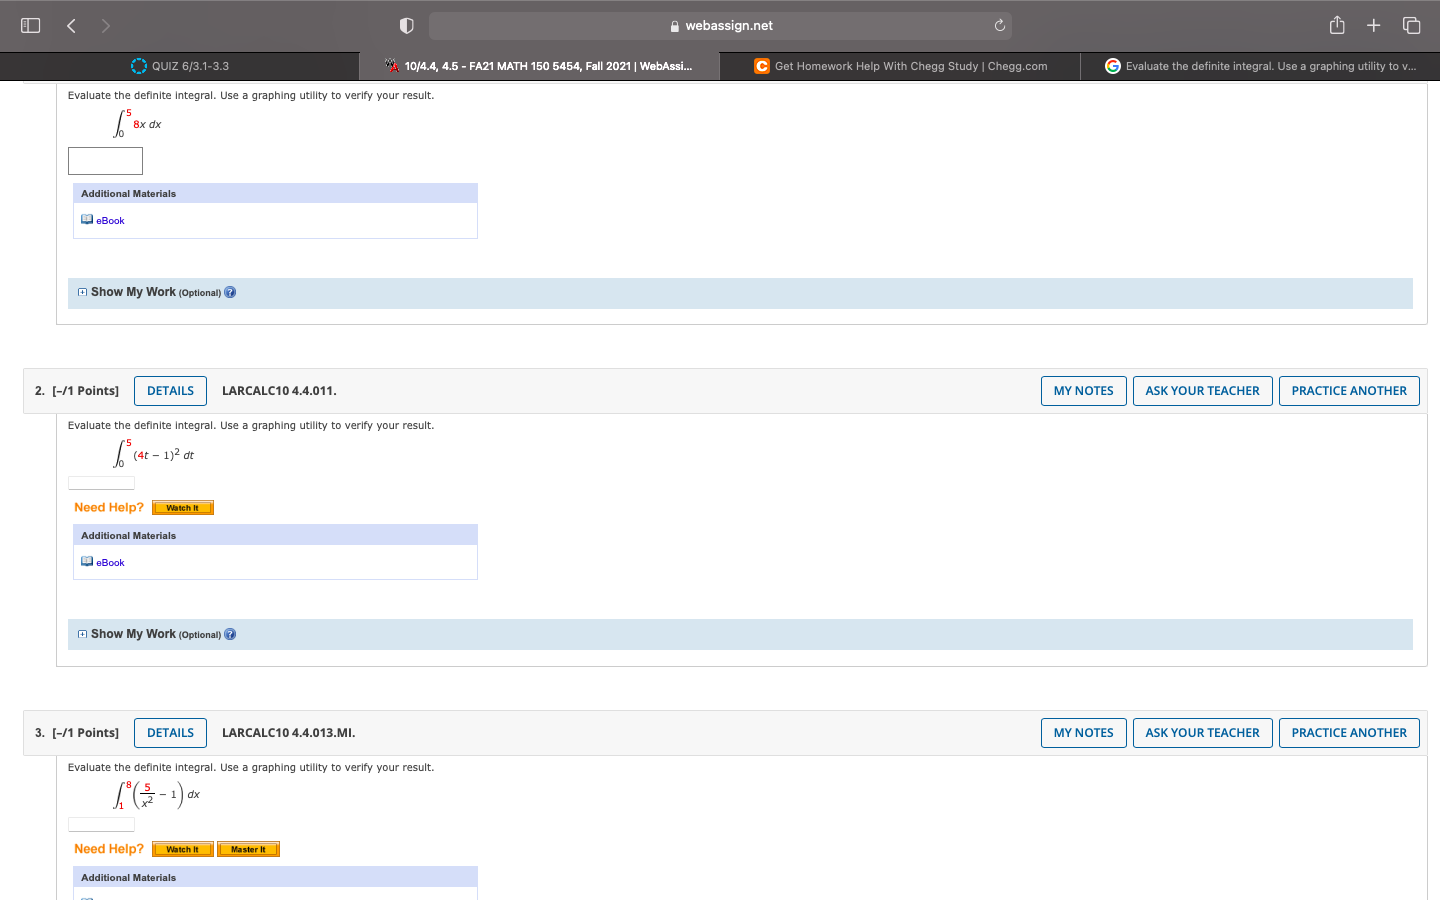Click the Safari share icon
Image resolution: width=1440 pixels, height=900 pixels.
(1337, 25)
